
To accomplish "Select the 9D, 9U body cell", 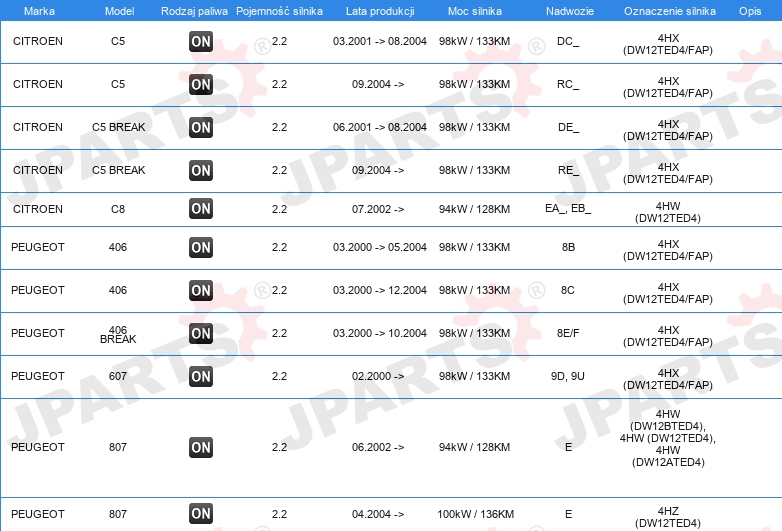I will pyautogui.click(x=568, y=376).
